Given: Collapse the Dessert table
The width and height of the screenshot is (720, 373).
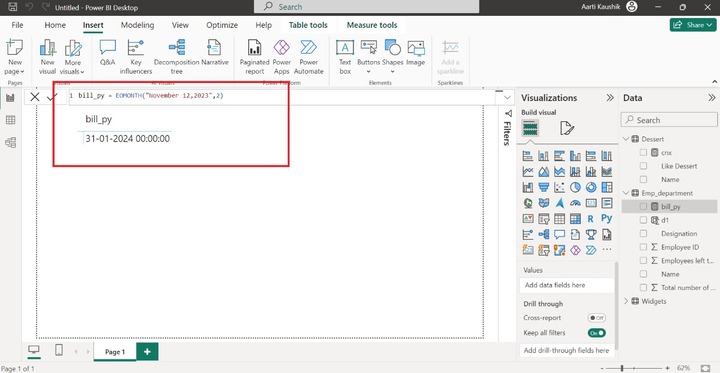Looking at the screenshot, I should 626,139.
